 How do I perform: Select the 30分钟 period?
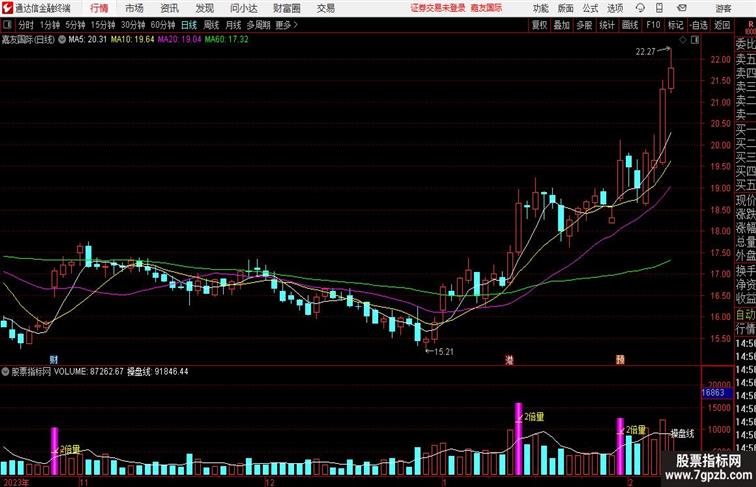(133, 25)
